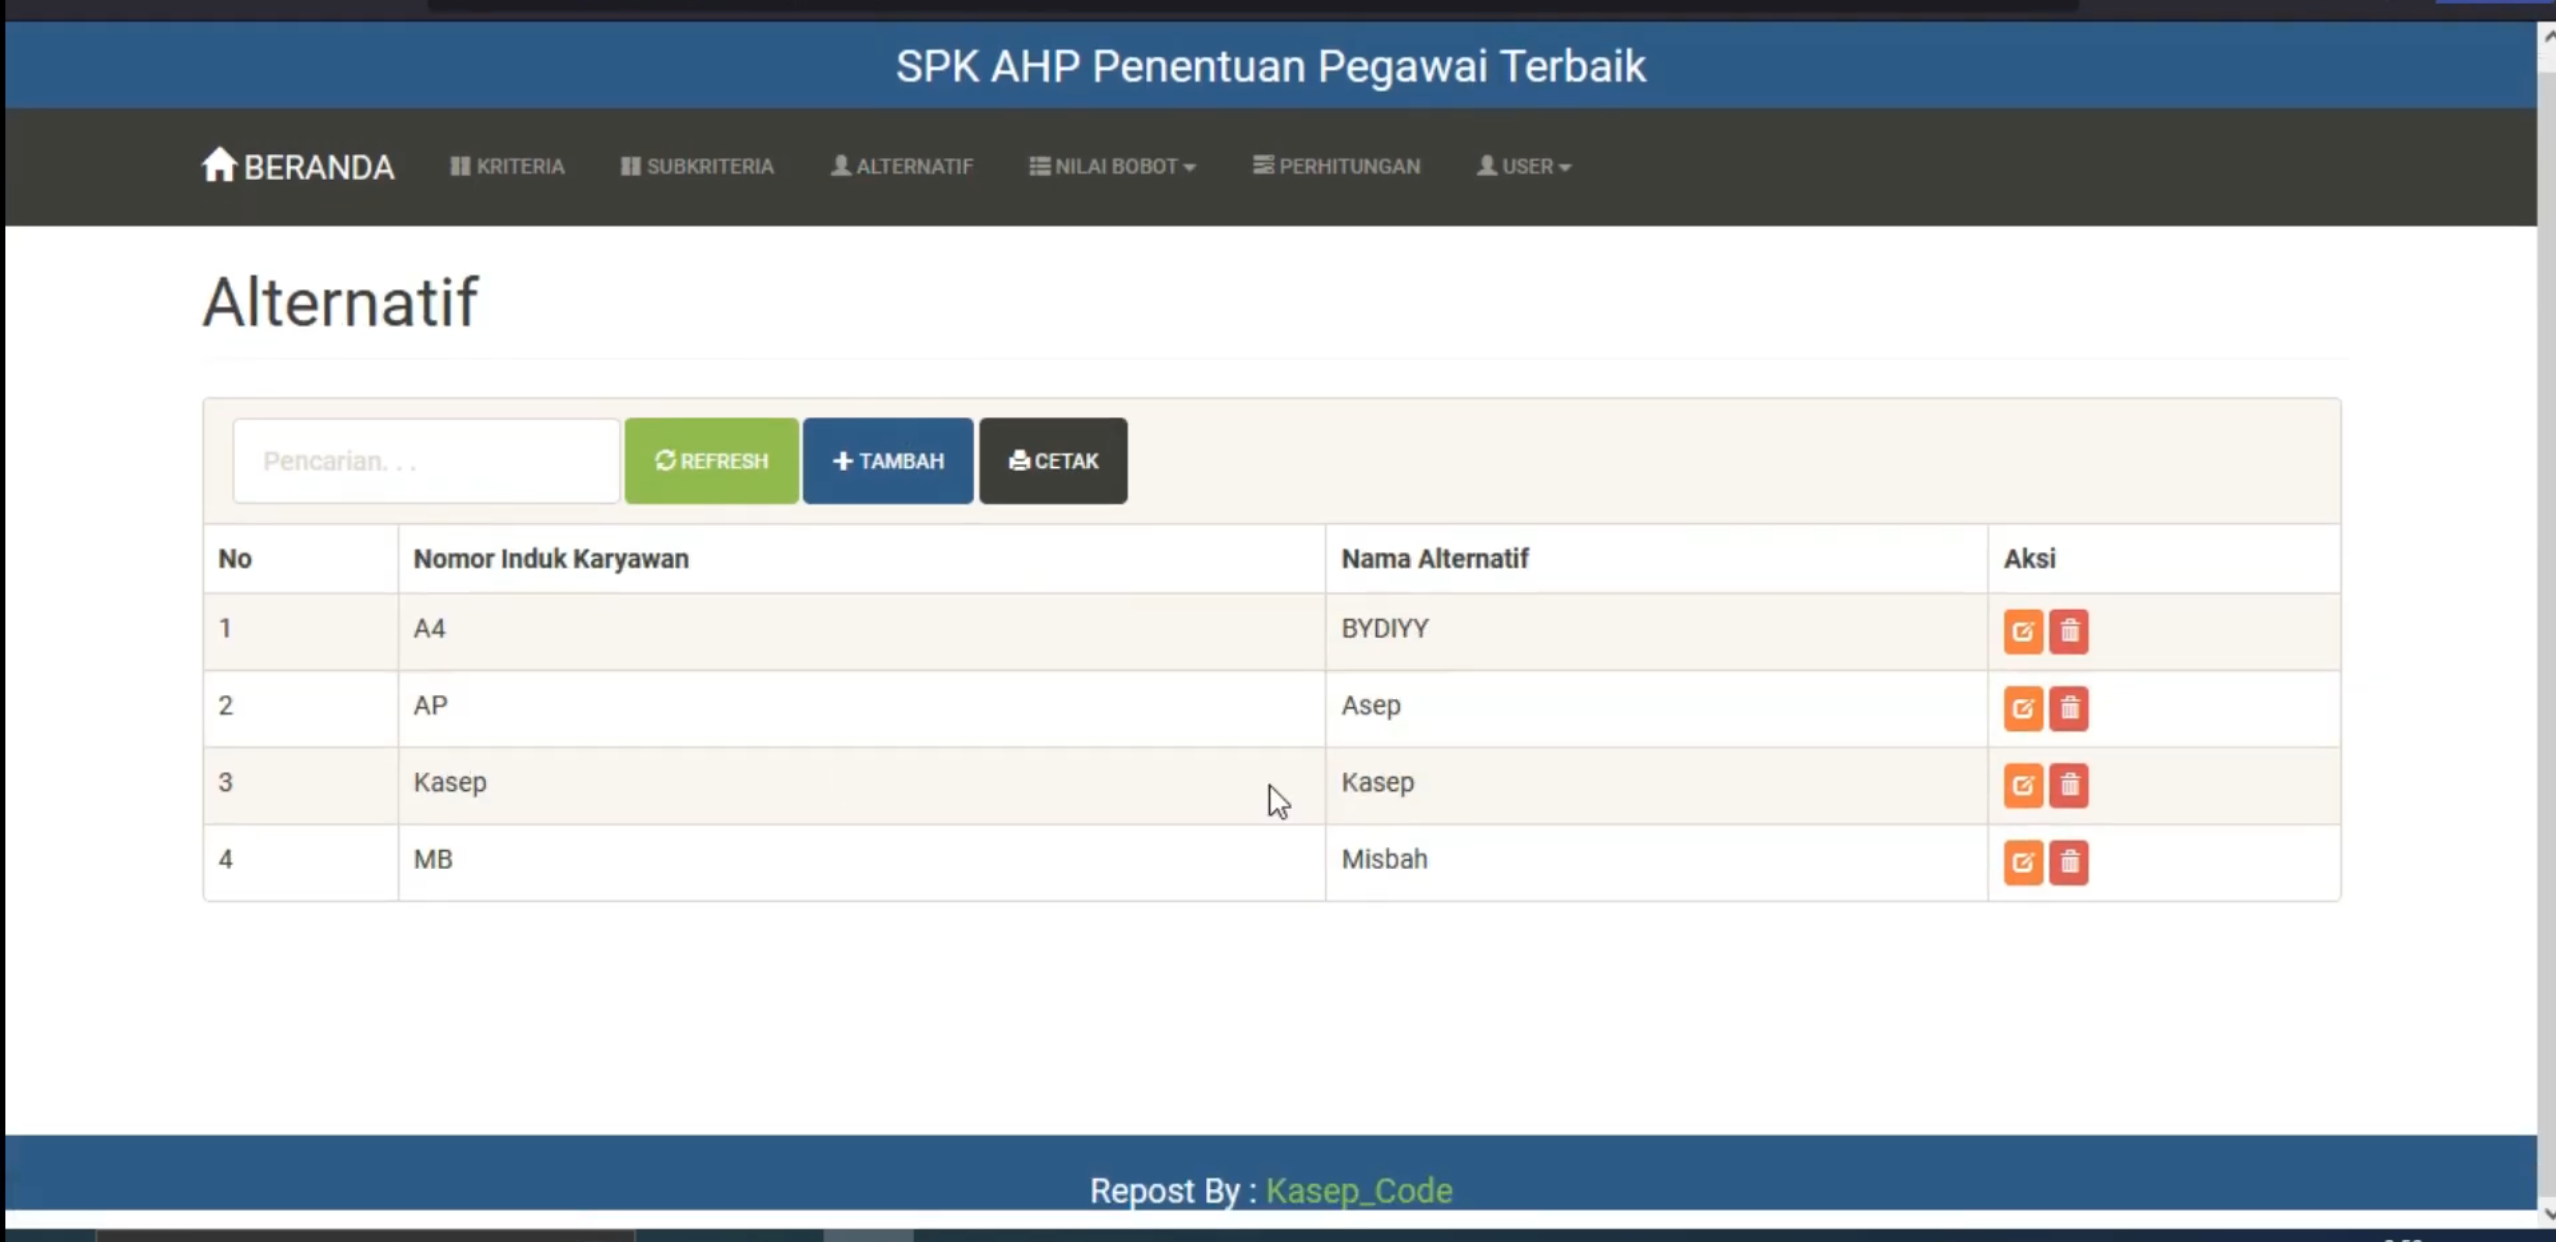Open the Kriteria menu item

(x=507, y=166)
